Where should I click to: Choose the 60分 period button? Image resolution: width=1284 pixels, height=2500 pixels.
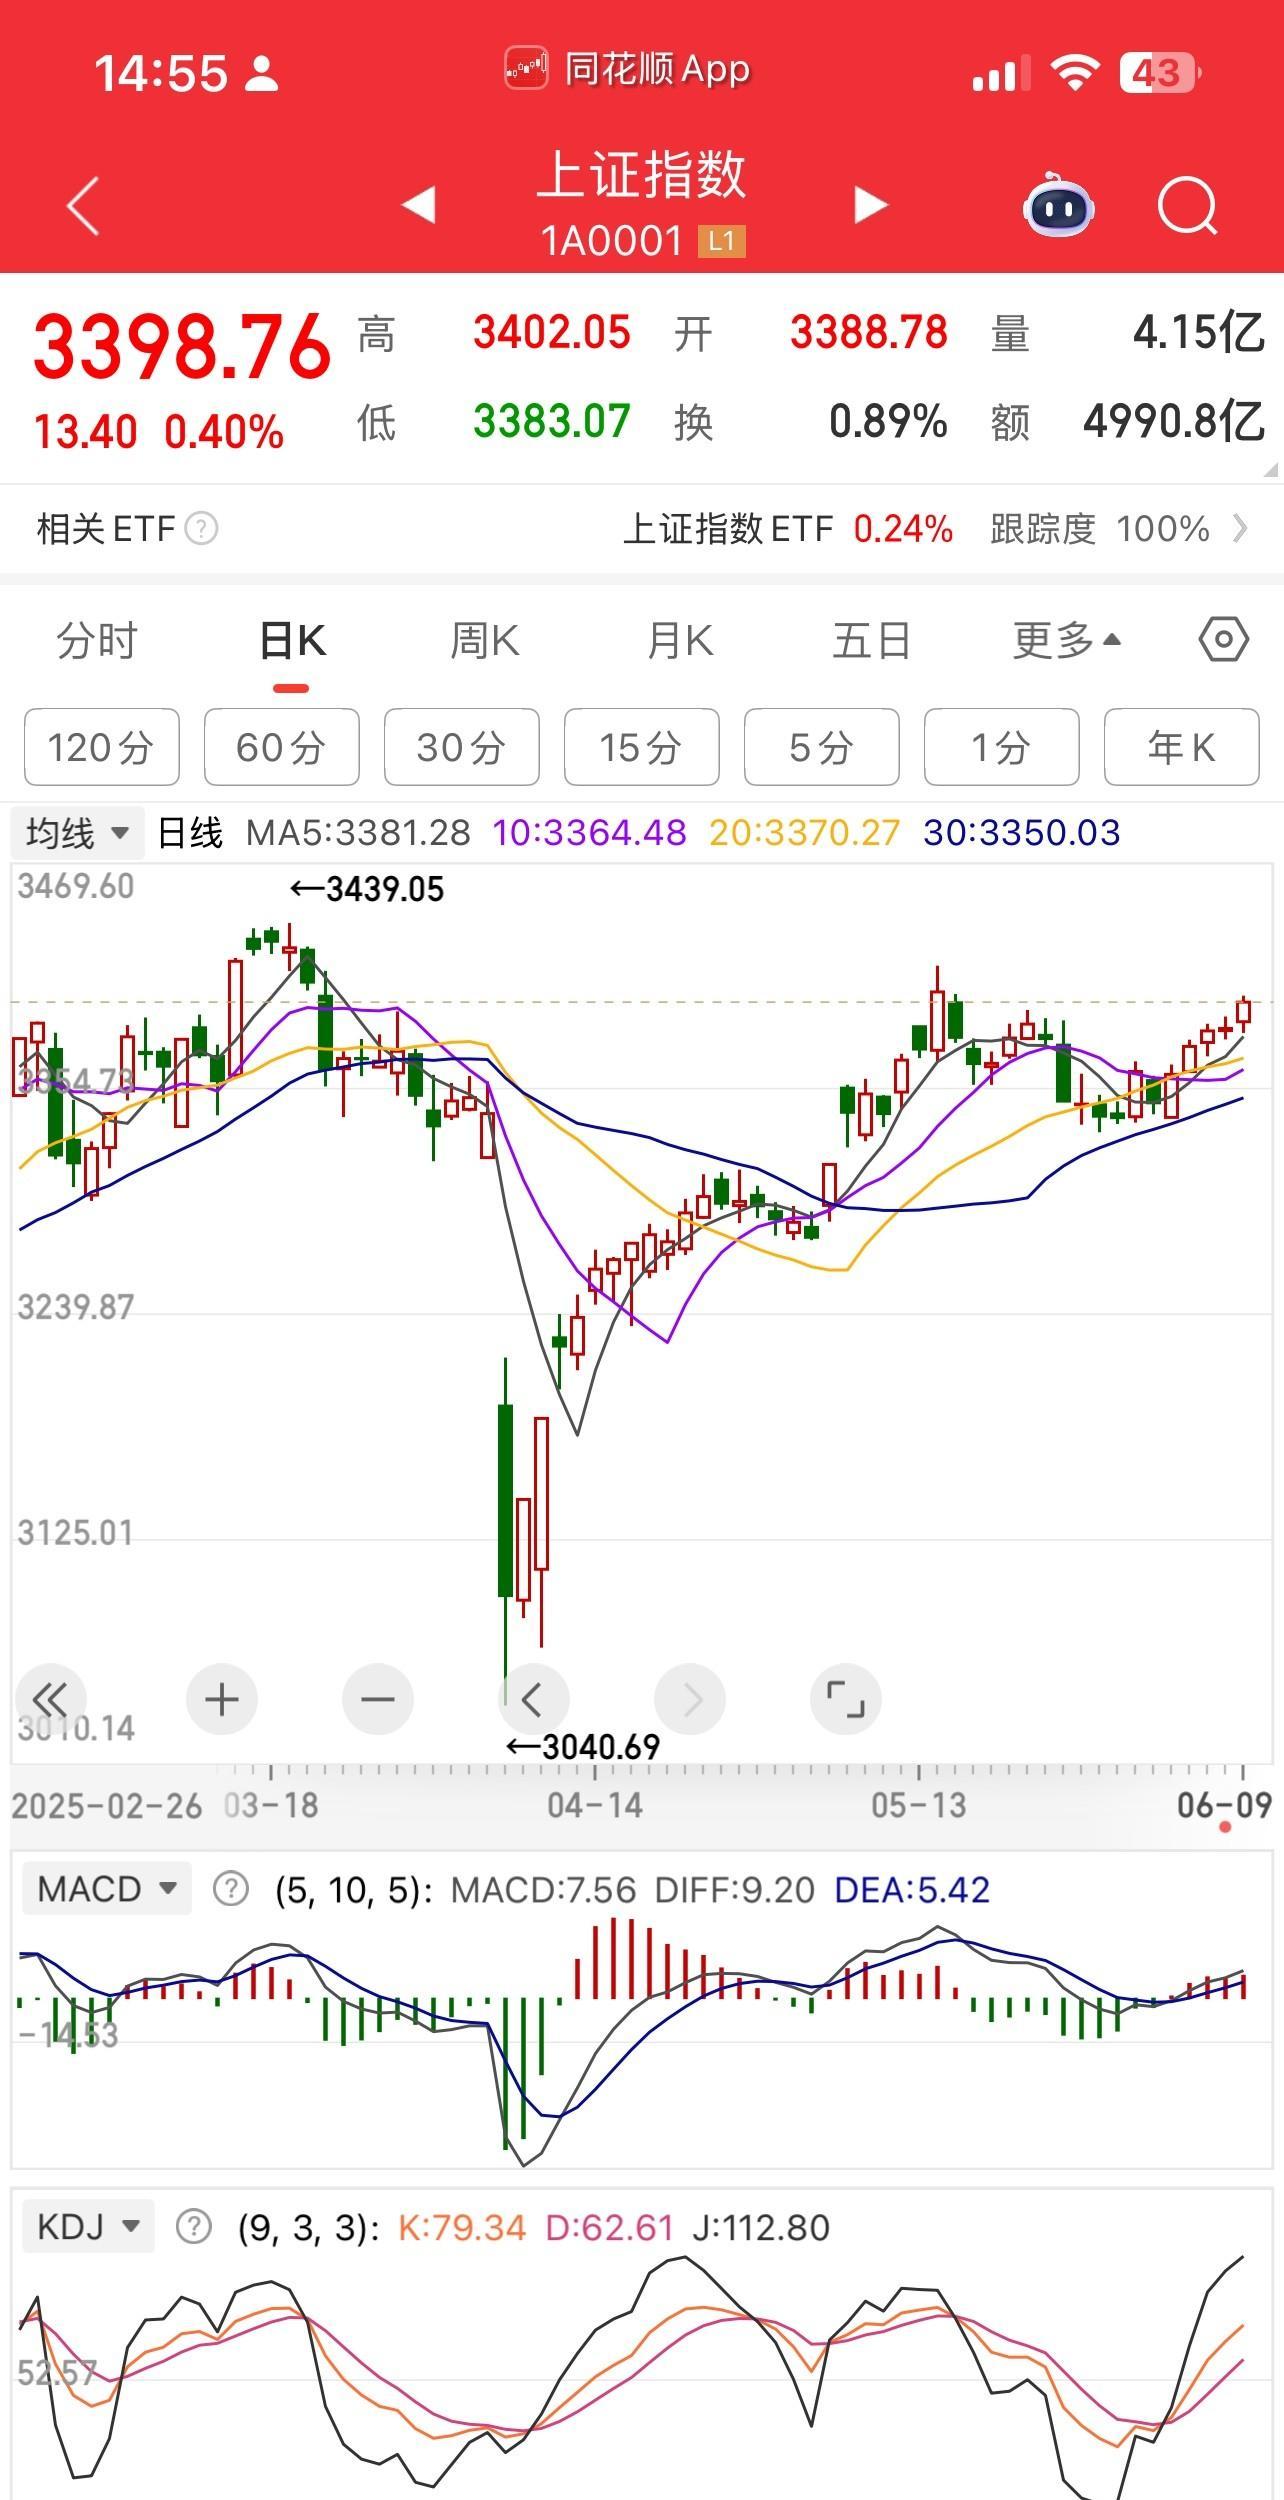click(x=281, y=747)
